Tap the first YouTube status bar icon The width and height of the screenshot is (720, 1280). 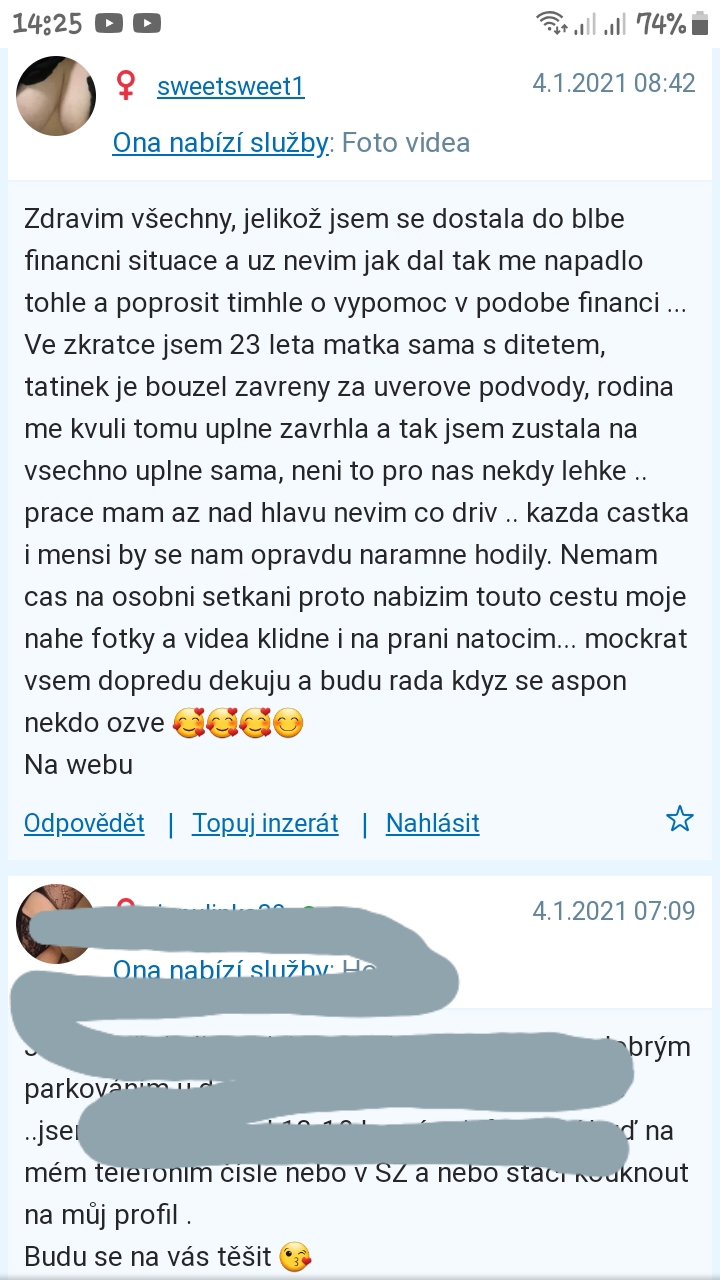[109, 23]
